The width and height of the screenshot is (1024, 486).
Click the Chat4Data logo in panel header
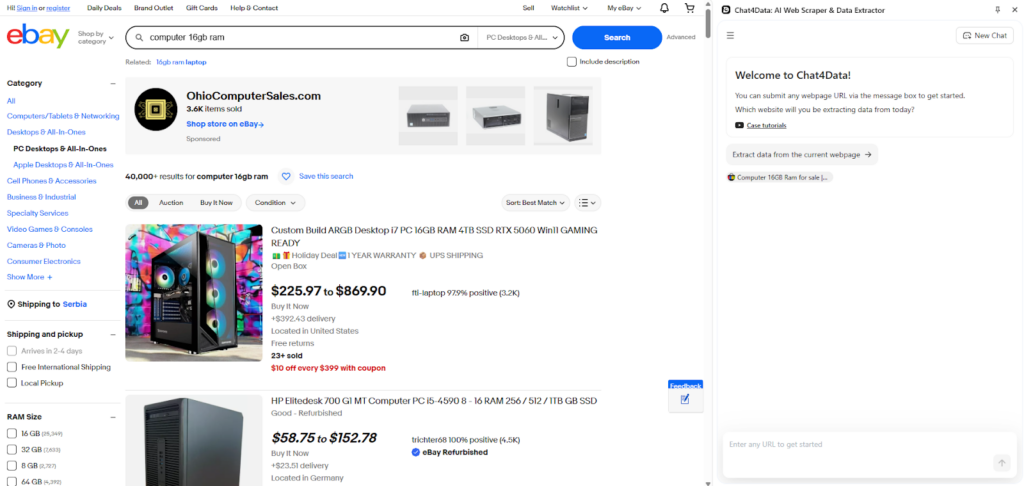pyautogui.click(x=726, y=10)
